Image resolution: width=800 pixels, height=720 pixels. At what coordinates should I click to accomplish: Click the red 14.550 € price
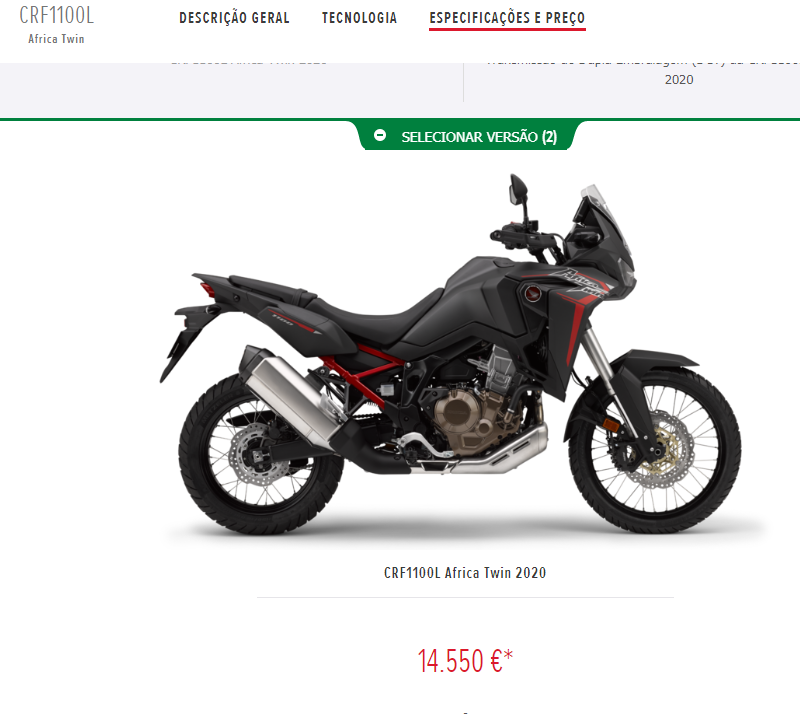point(459,661)
